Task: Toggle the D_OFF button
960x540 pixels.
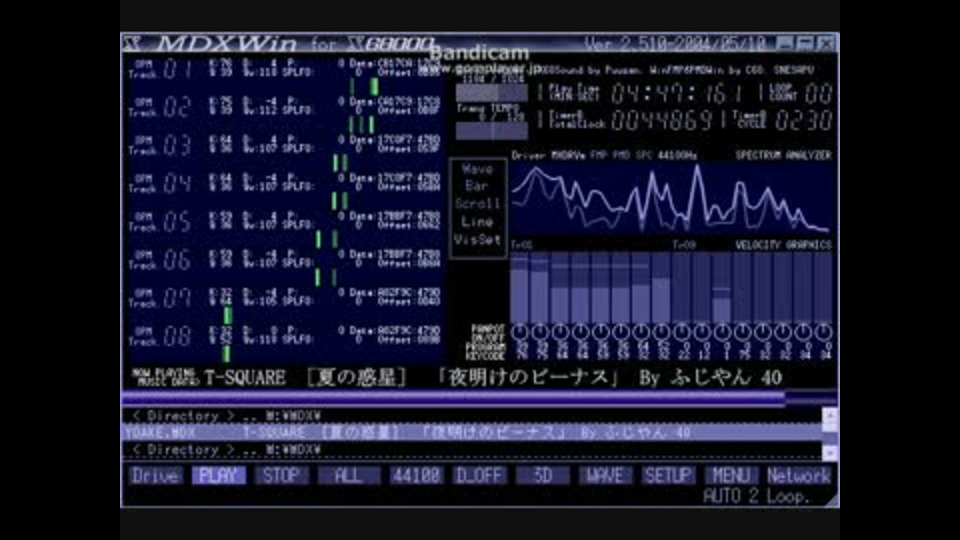Action: pyautogui.click(x=479, y=476)
